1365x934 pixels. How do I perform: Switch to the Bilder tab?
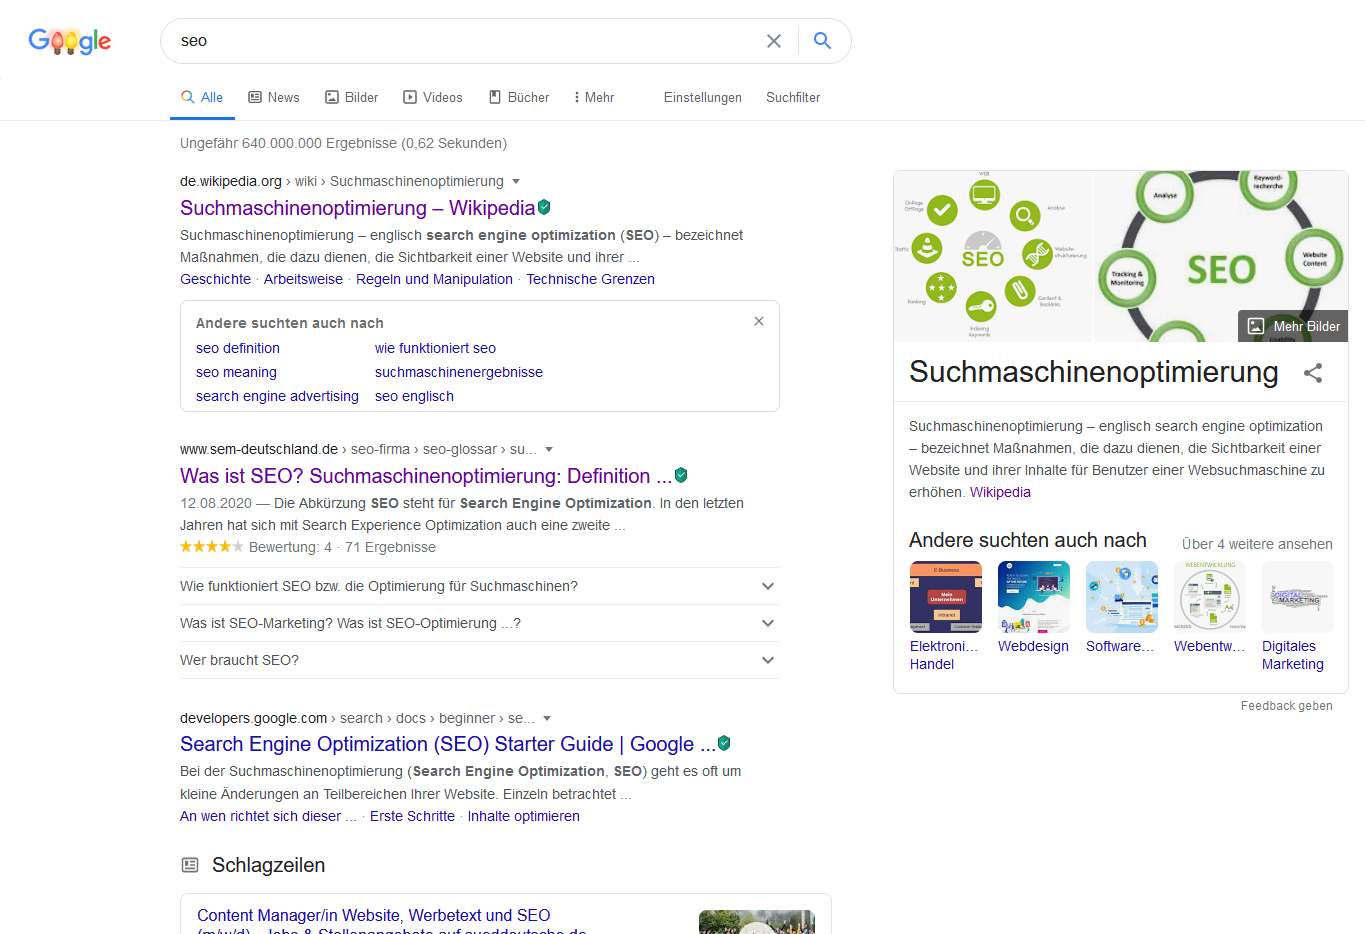[351, 97]
